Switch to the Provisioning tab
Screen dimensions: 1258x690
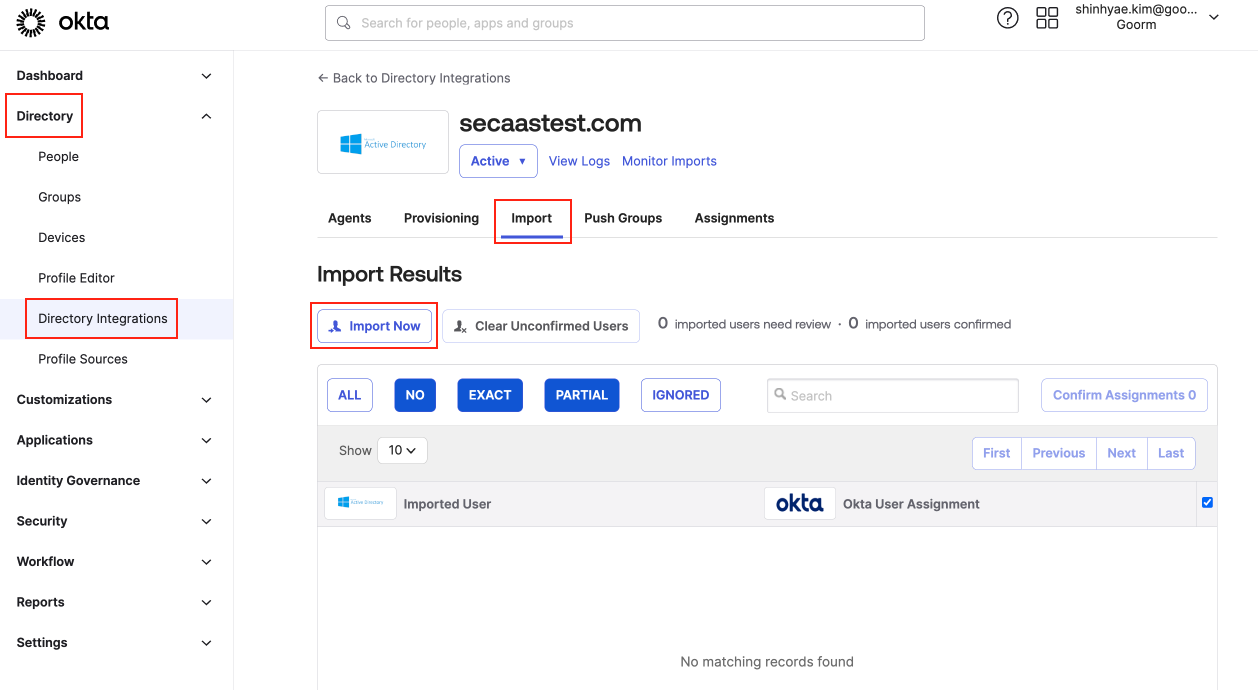click(x=441, y=218)
